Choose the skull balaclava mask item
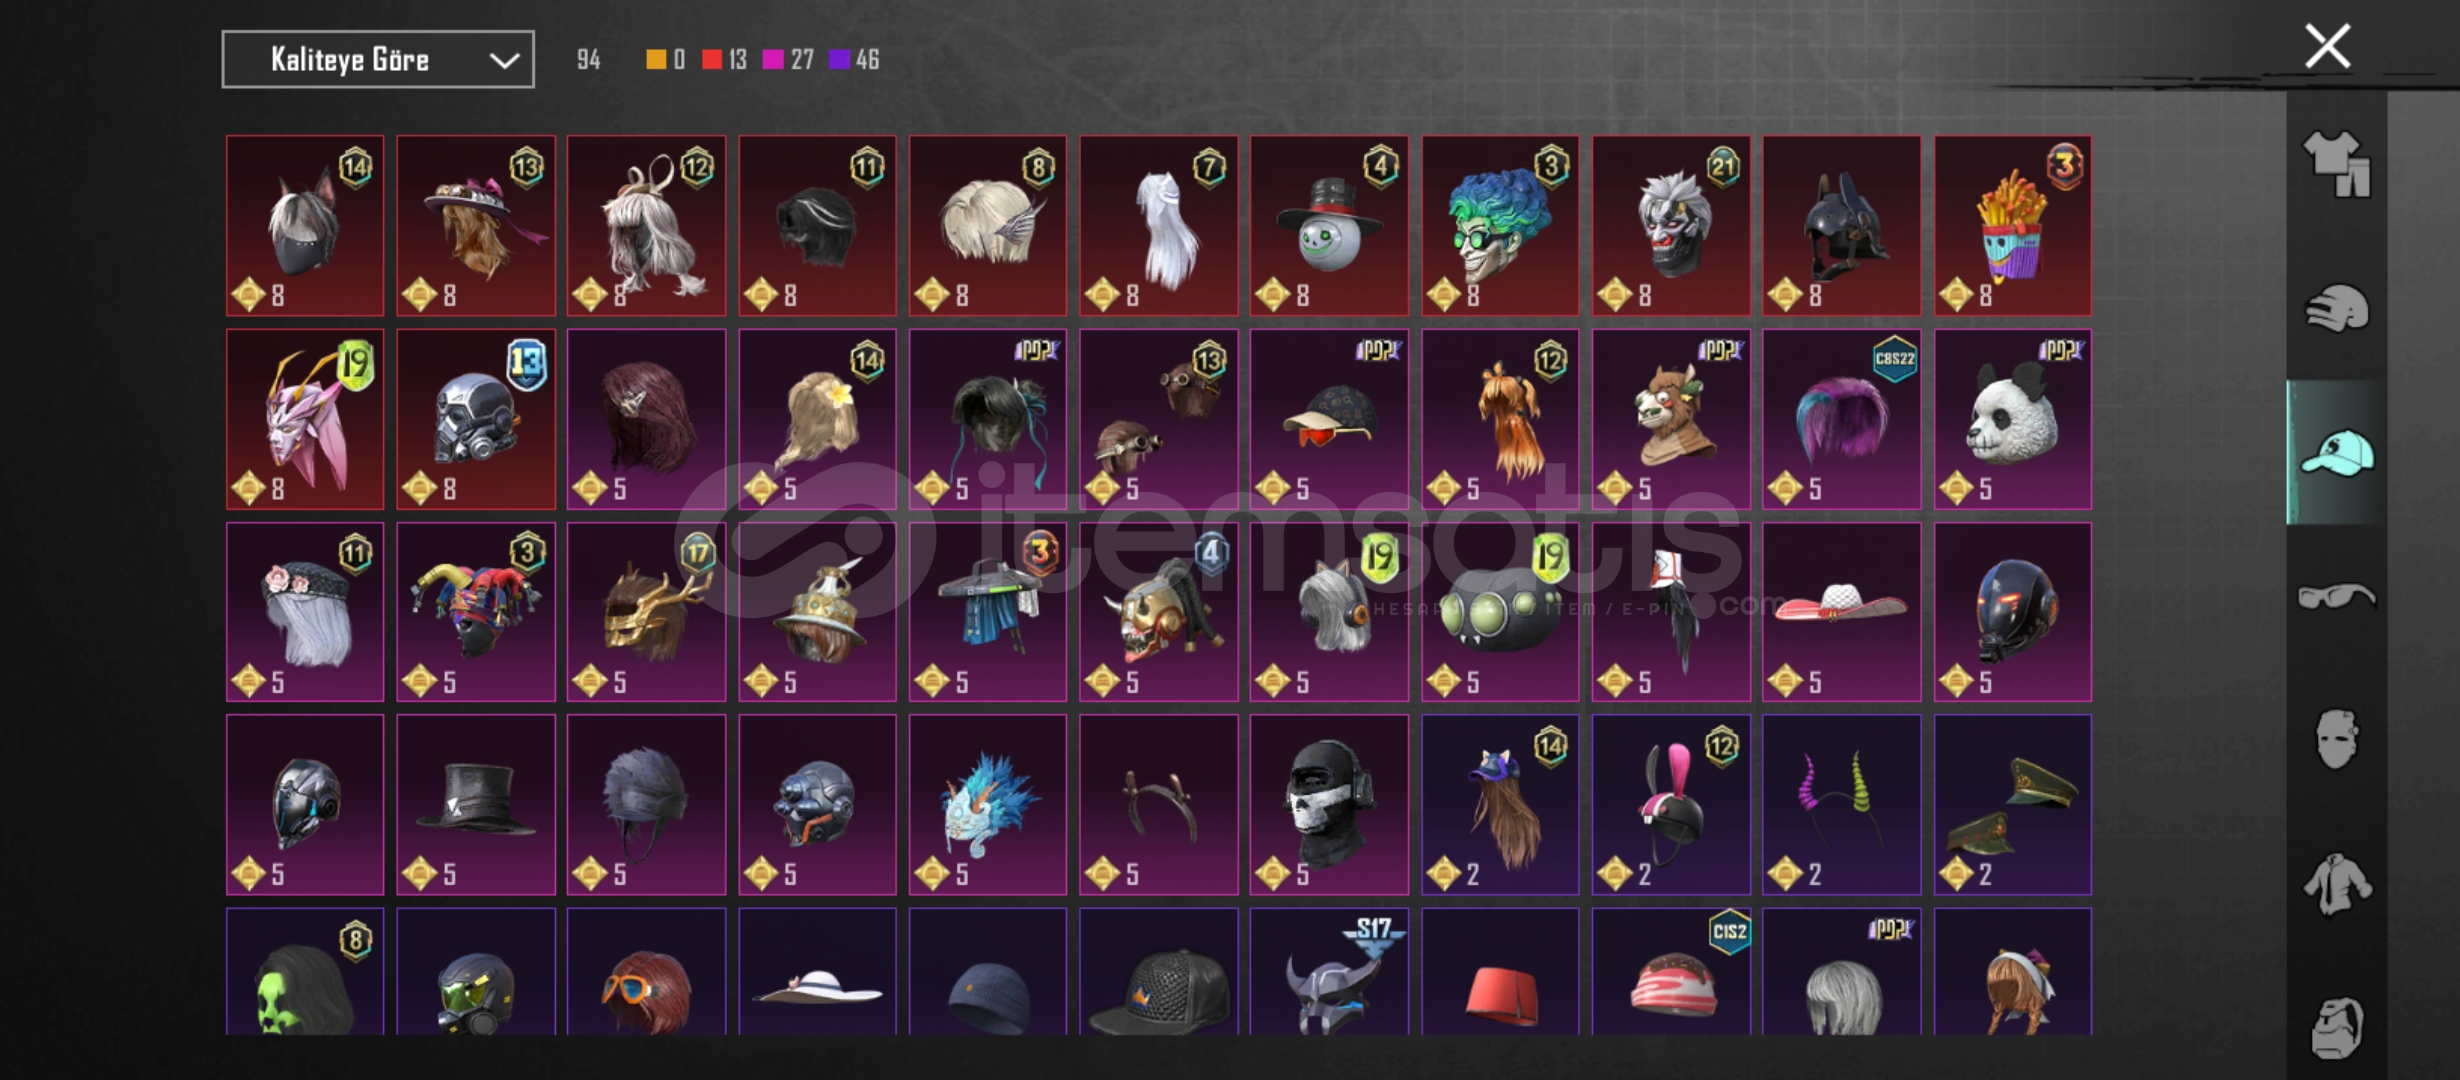Viewport: 2460px width, 1080px height. click(1329, 805)
